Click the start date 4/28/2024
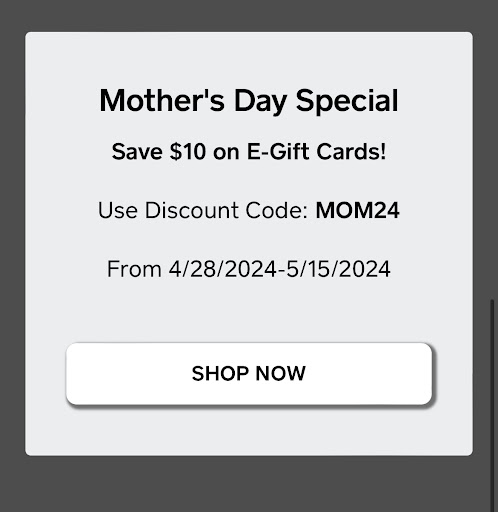 coord(222,269)
